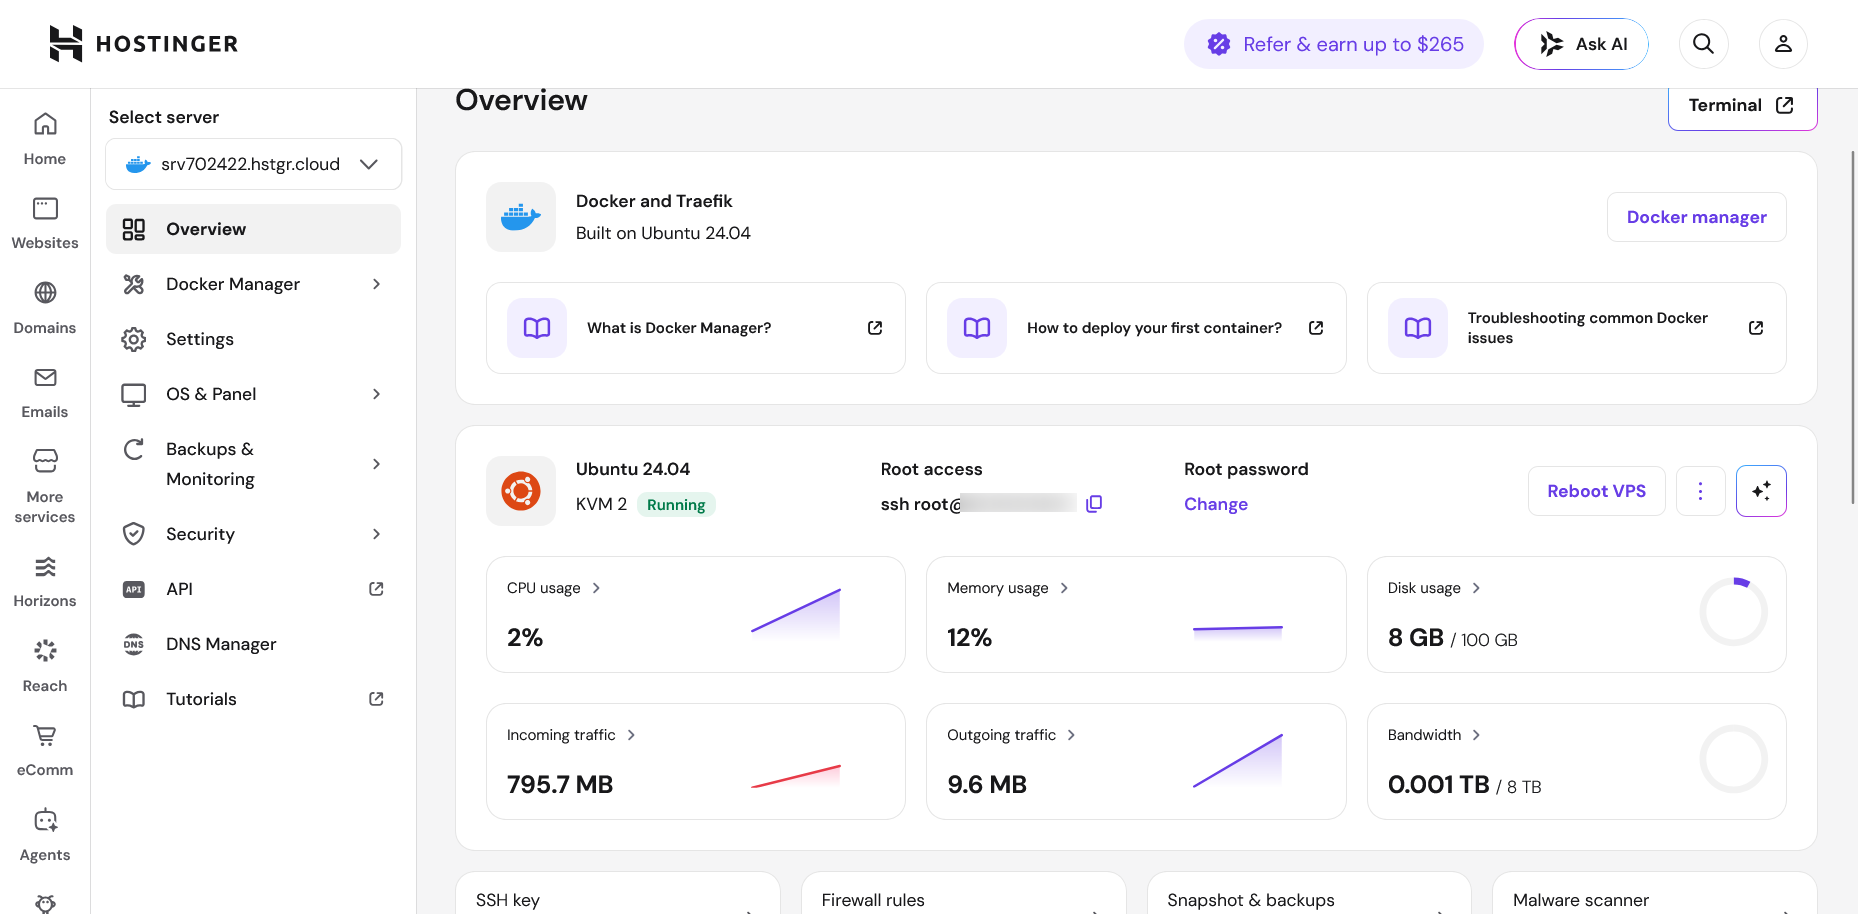
Task: Change the root password link
Action: coord(1216,504)
